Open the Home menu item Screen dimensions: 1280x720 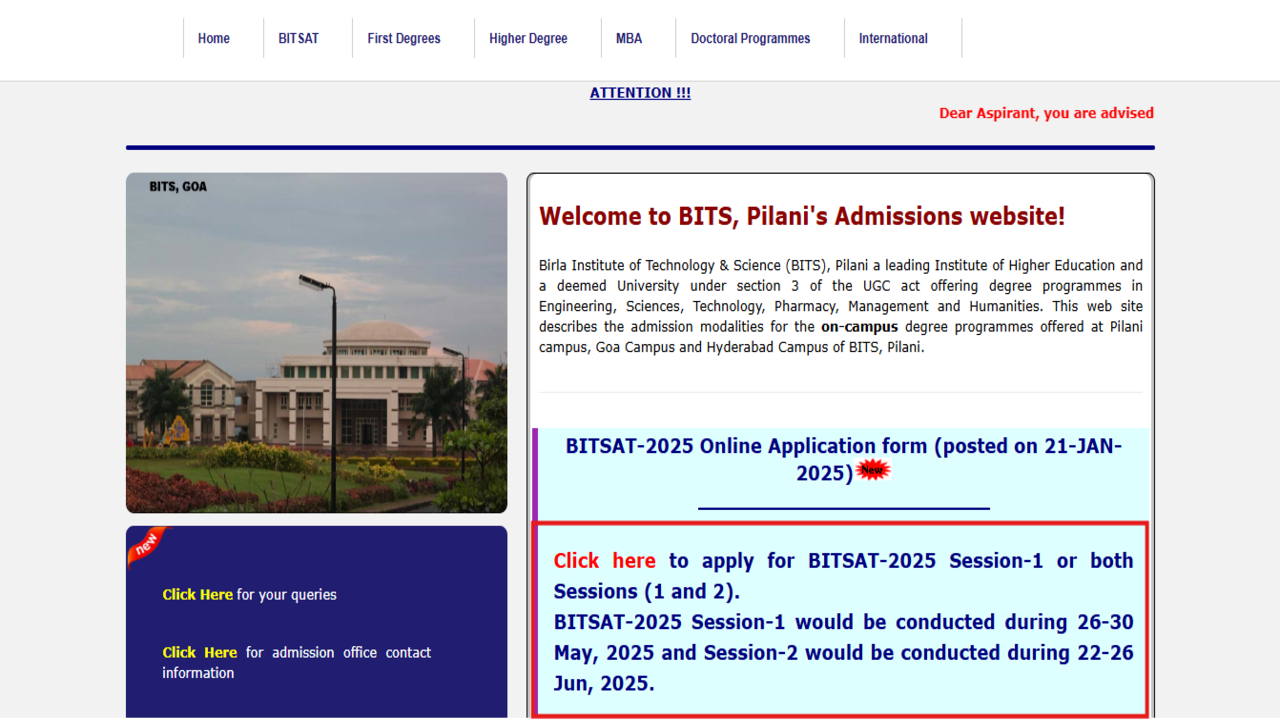(213, 39)
